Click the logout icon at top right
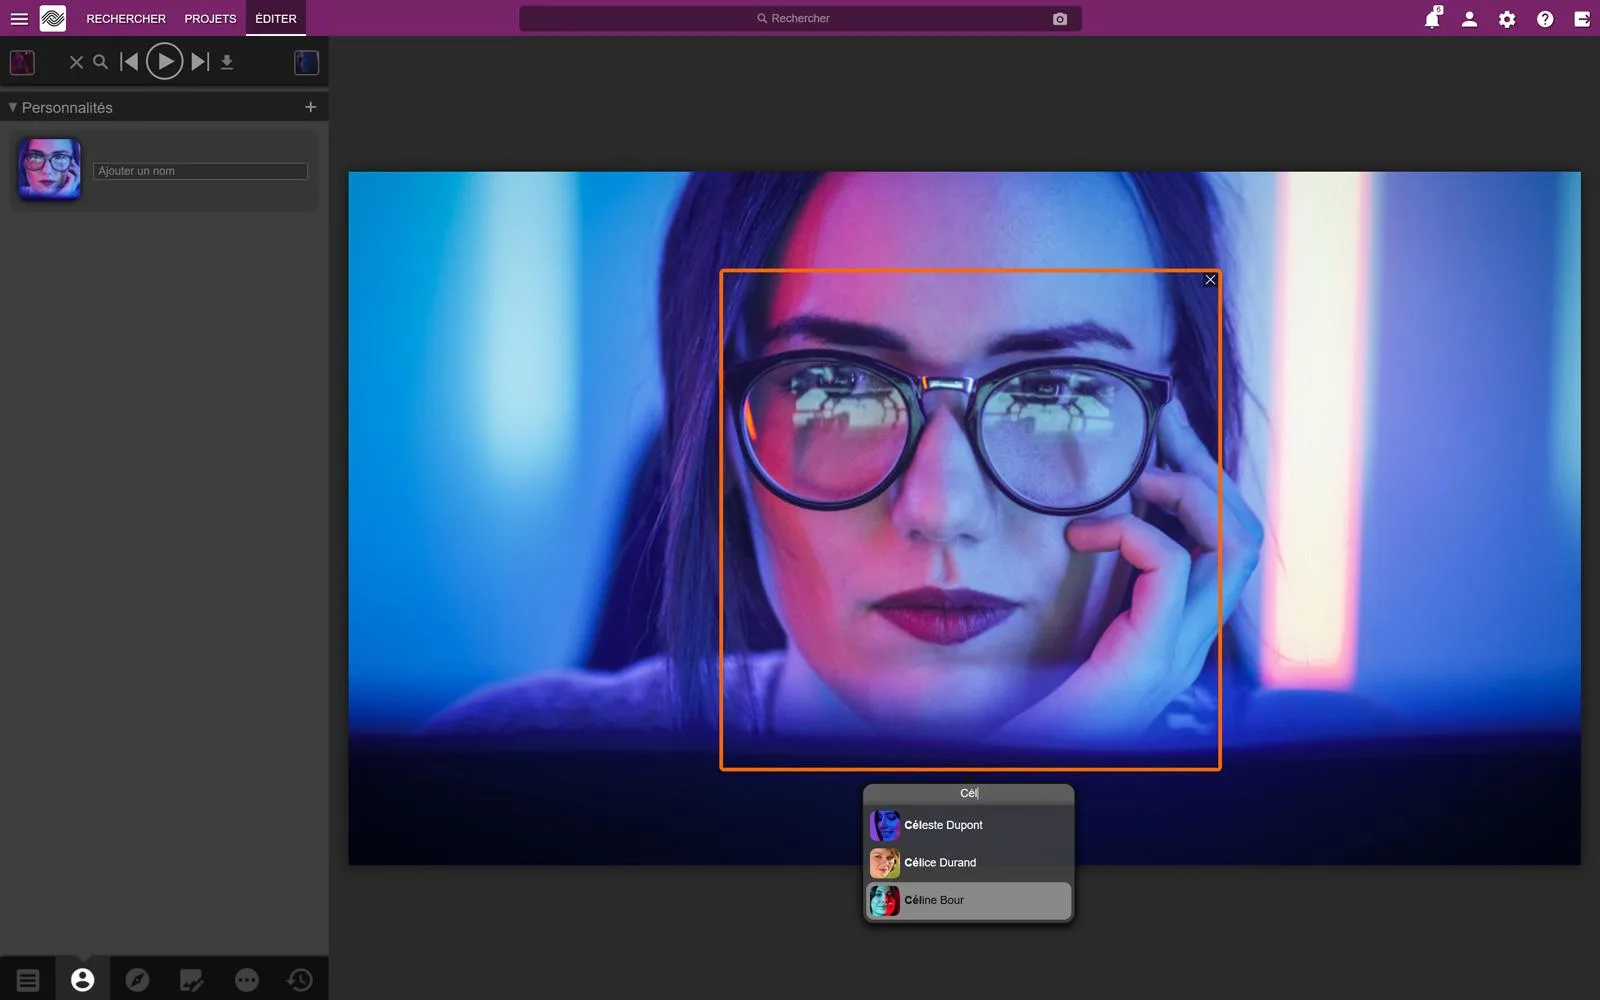 click(x=1582, y=18)
